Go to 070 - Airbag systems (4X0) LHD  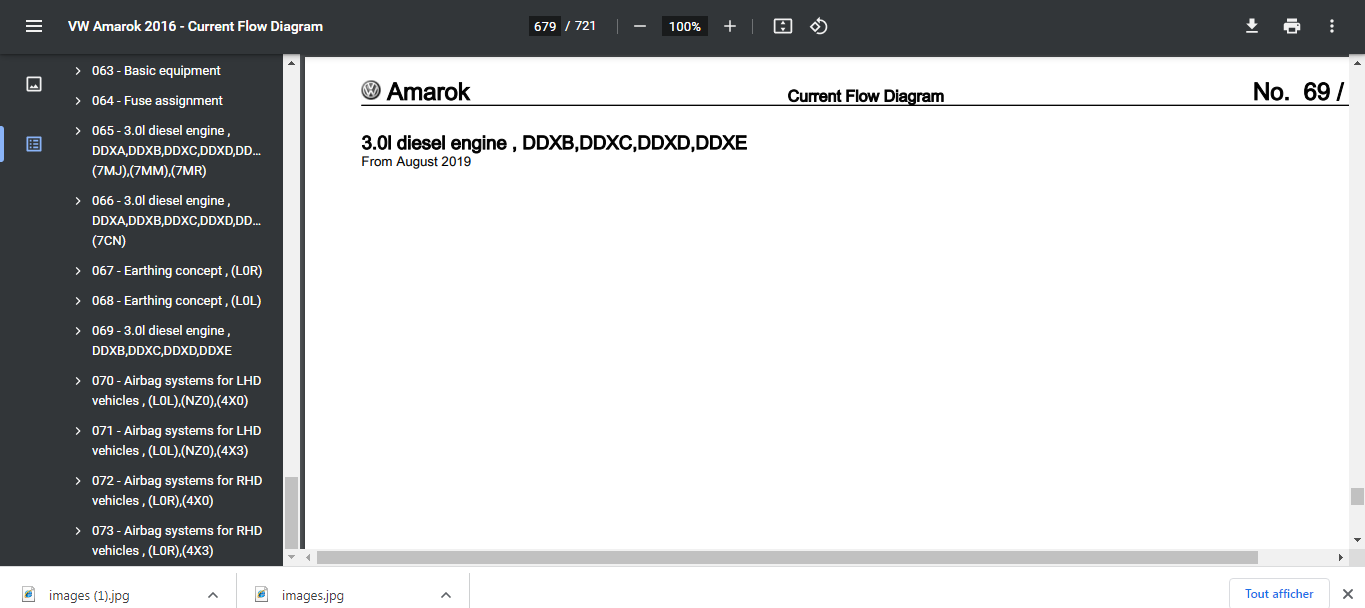coord(176,391)
